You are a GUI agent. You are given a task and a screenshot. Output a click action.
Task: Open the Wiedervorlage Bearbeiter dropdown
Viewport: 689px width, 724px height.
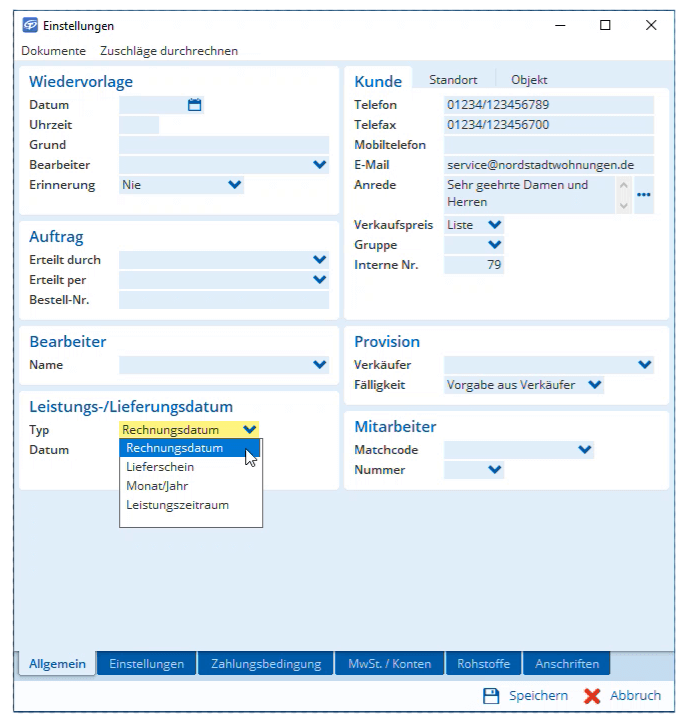[x=319, y=165]
